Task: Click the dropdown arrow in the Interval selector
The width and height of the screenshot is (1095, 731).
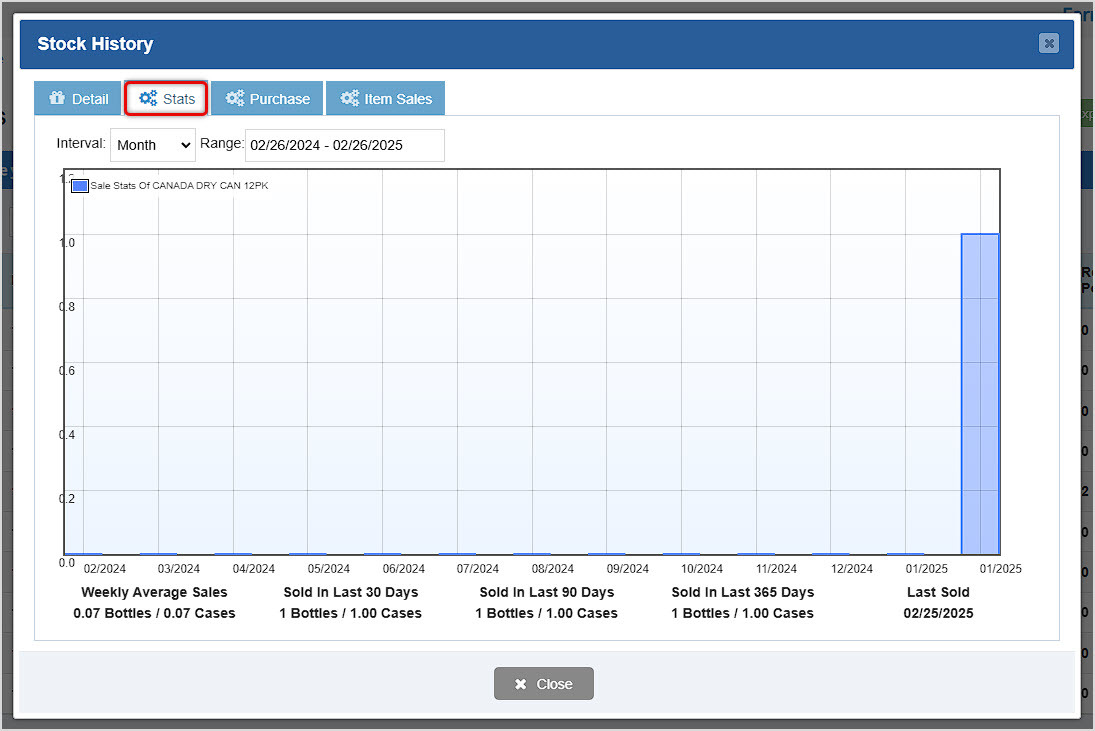Action: coord(184,145)
